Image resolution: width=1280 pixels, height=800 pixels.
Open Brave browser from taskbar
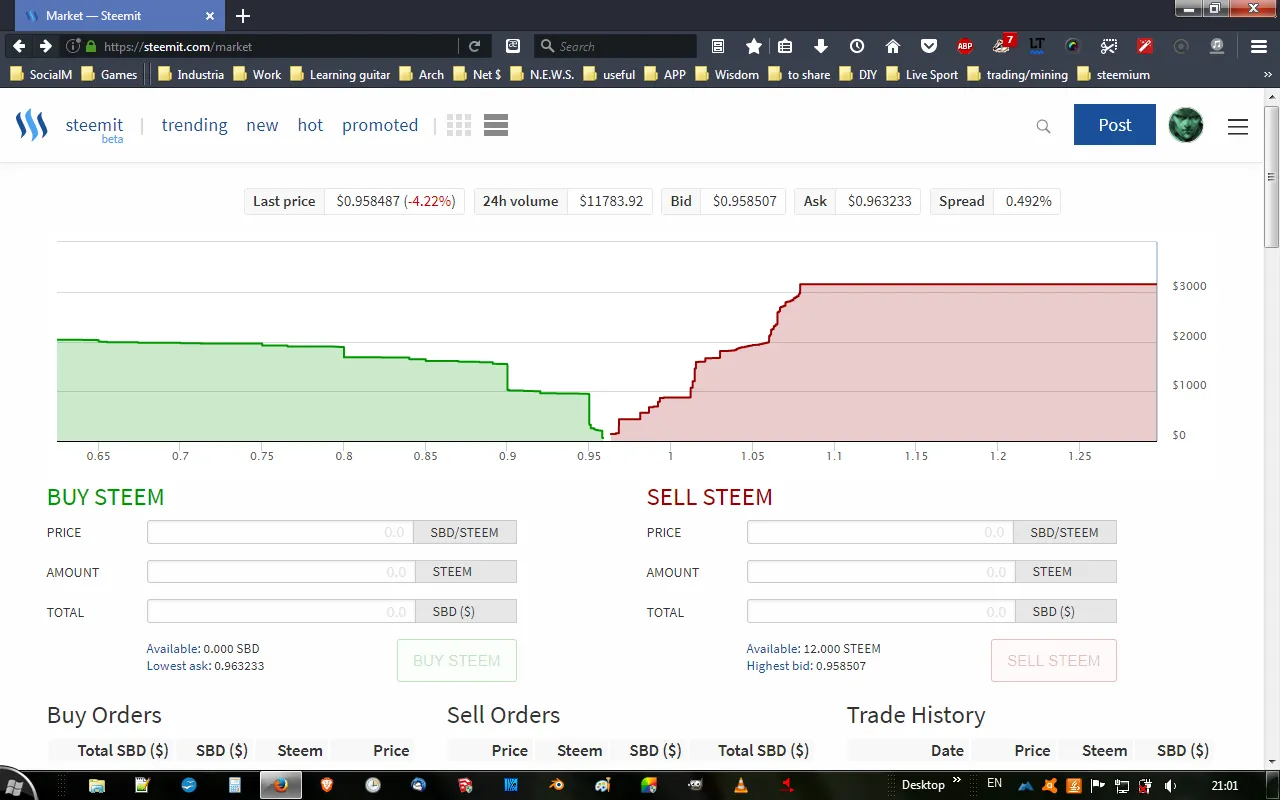click(x=326, y=785)
